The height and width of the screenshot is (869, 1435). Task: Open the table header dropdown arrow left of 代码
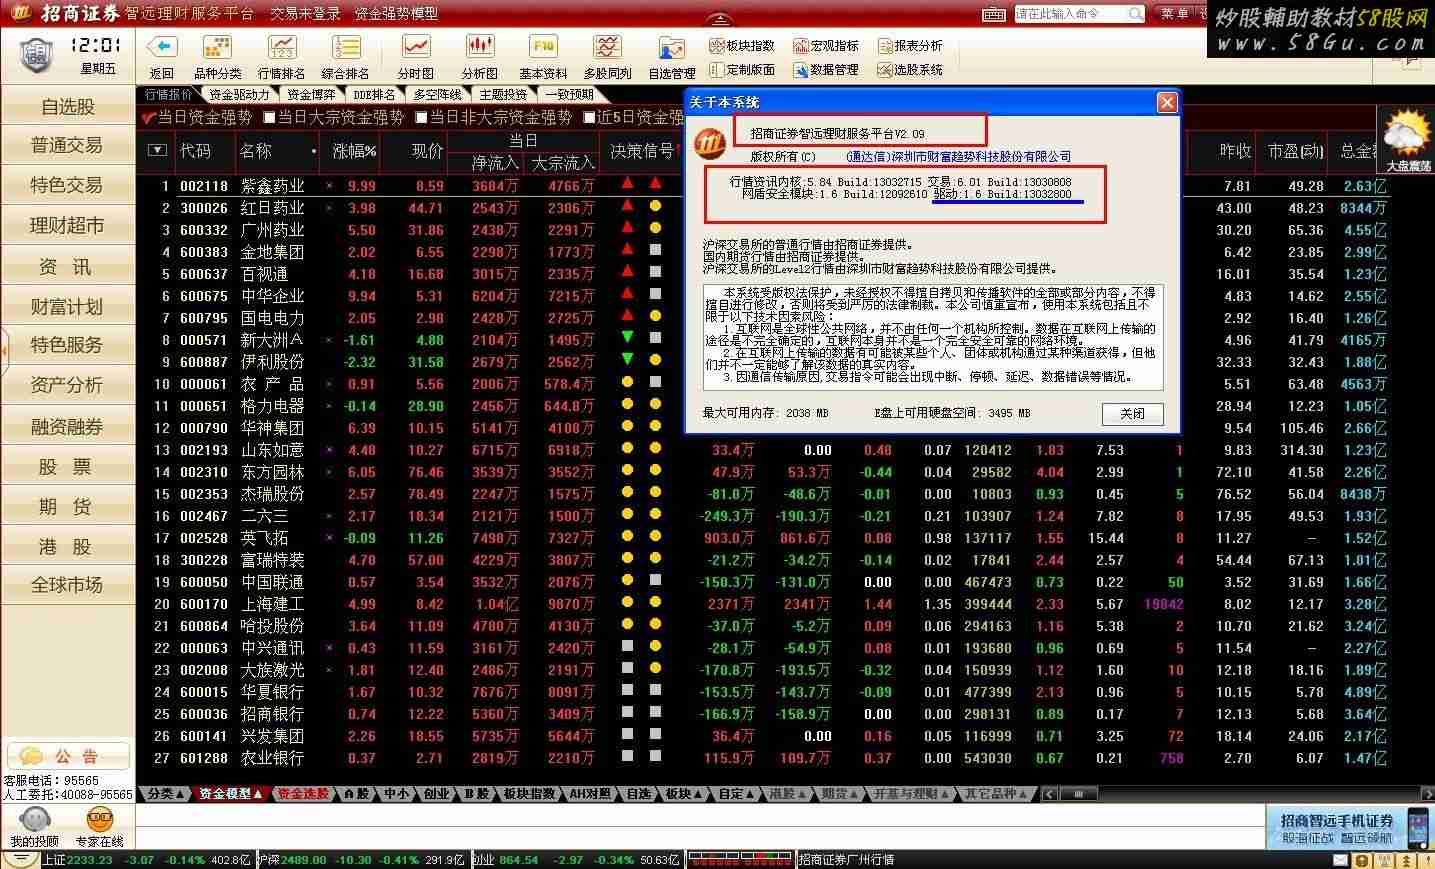[x=157, y=150]
